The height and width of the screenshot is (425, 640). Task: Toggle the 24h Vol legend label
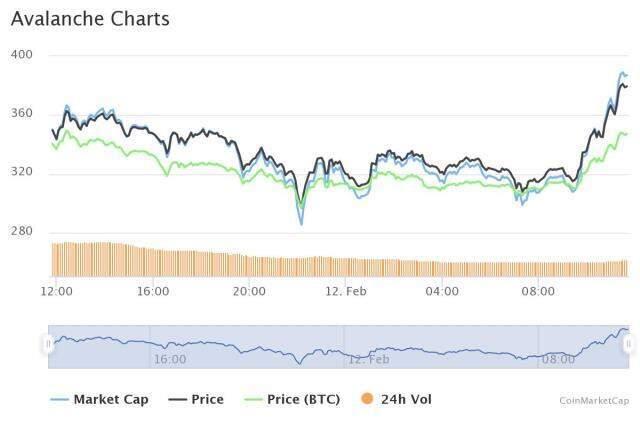coord(406,399)
